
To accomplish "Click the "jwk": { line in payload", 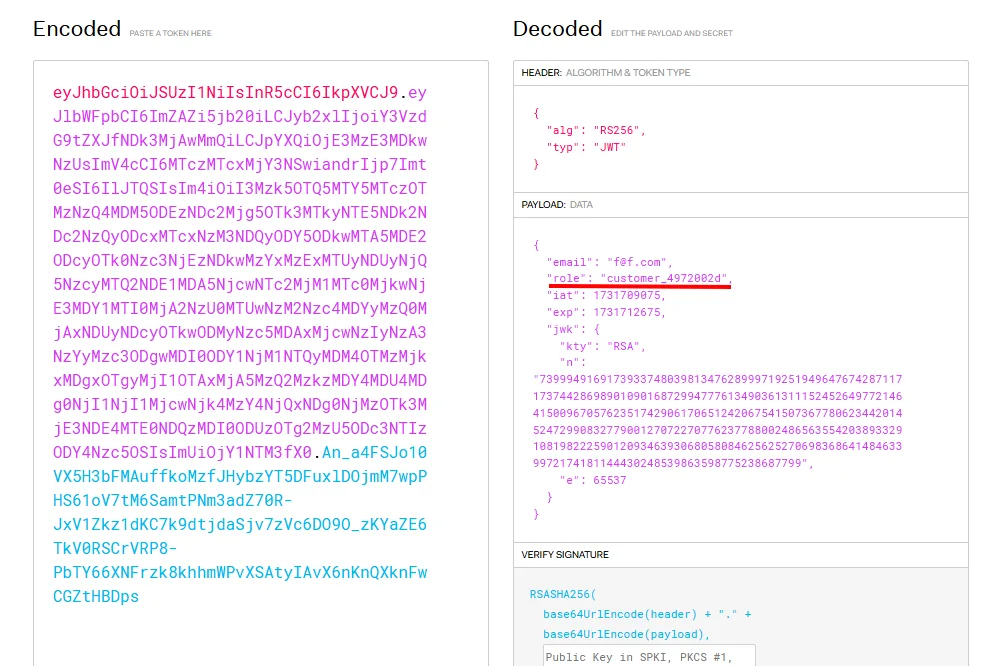I will (x=573, y=329).
